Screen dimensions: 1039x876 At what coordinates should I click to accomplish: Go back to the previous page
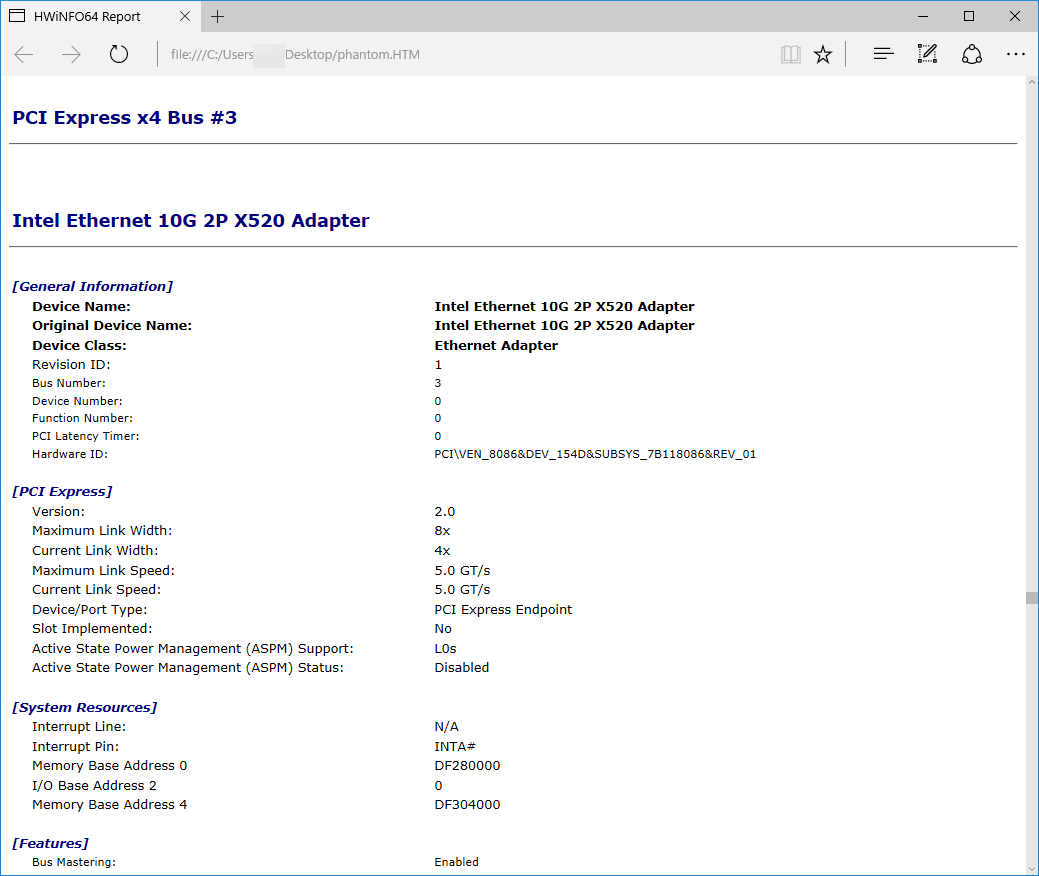click(x=24, y=54)
